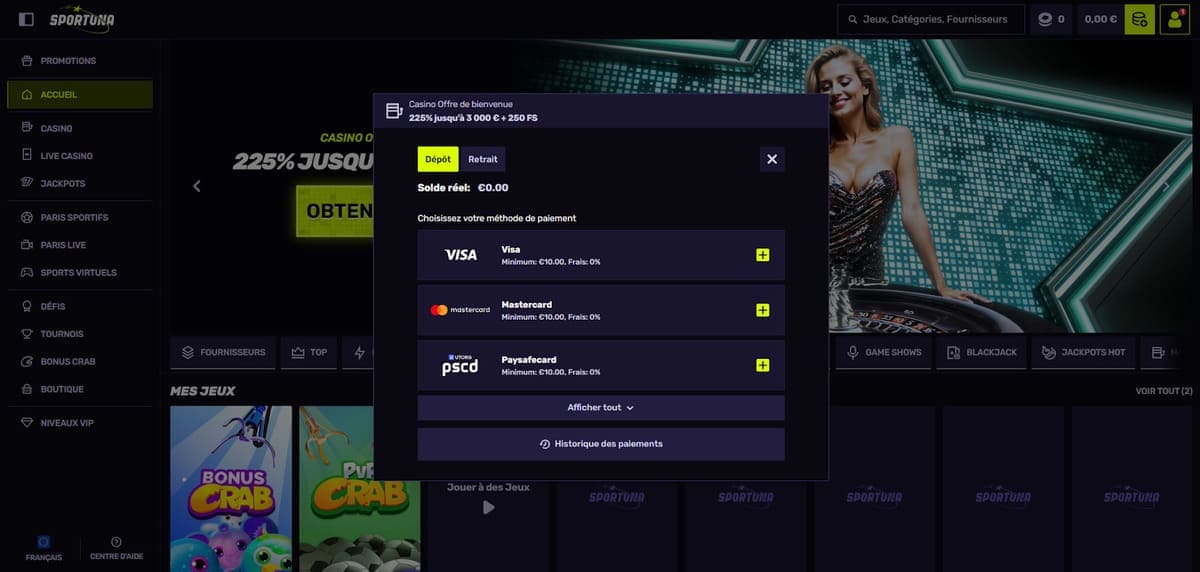Open Niveaux VIP in the sidebar
The image size is (1200, 572).
click(x=80, y=423)
